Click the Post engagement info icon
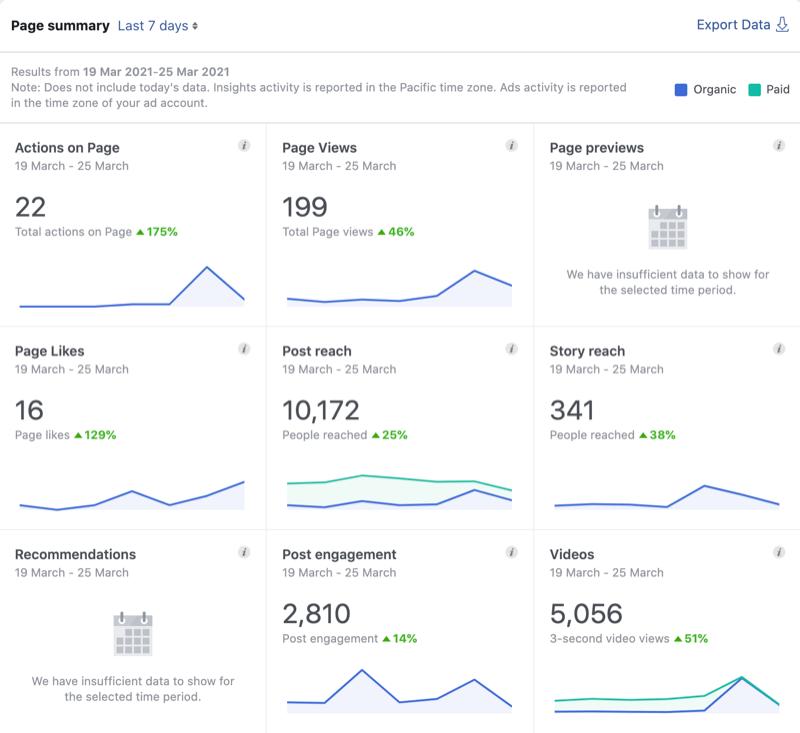Image resolution: width=800 pixels, height=733 pixels. click(x=512, y=552)
